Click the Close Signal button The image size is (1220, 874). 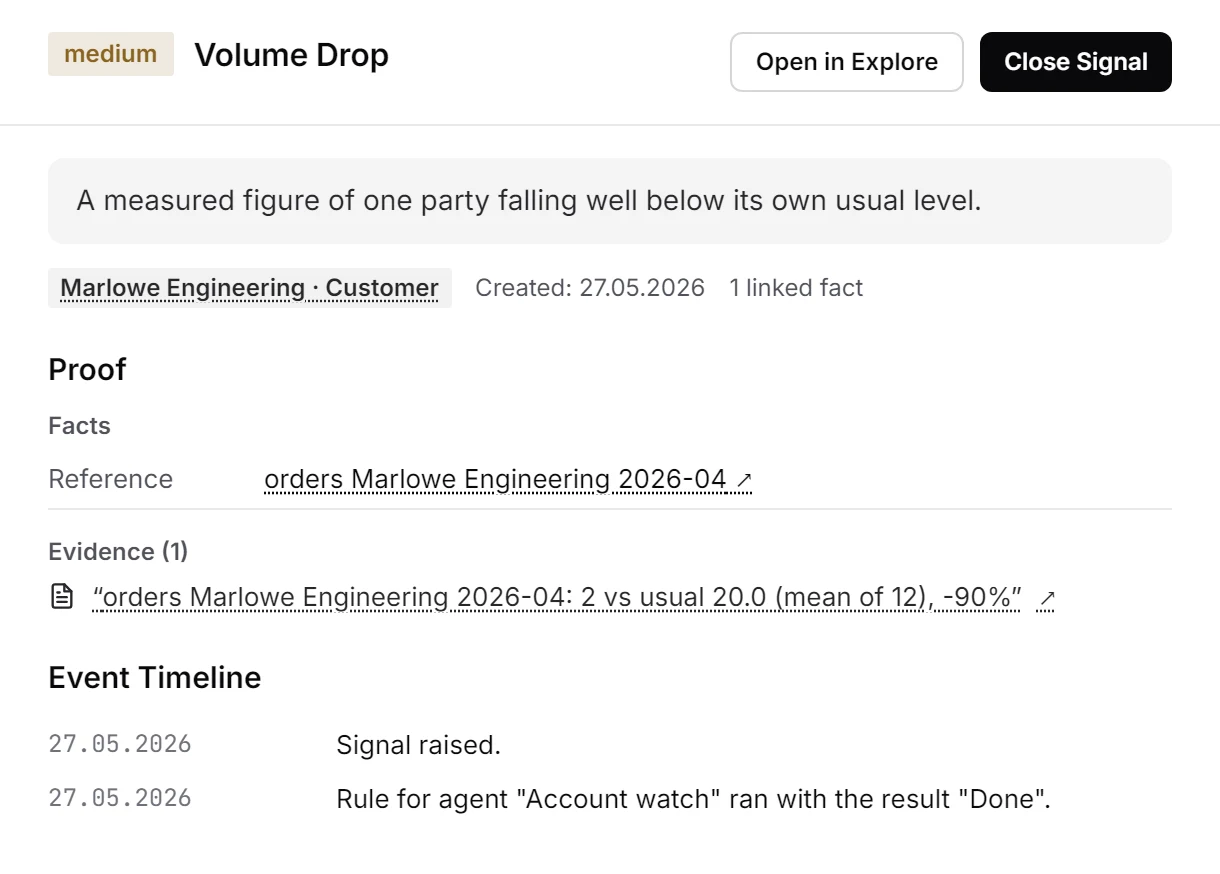click(1075, 62)
